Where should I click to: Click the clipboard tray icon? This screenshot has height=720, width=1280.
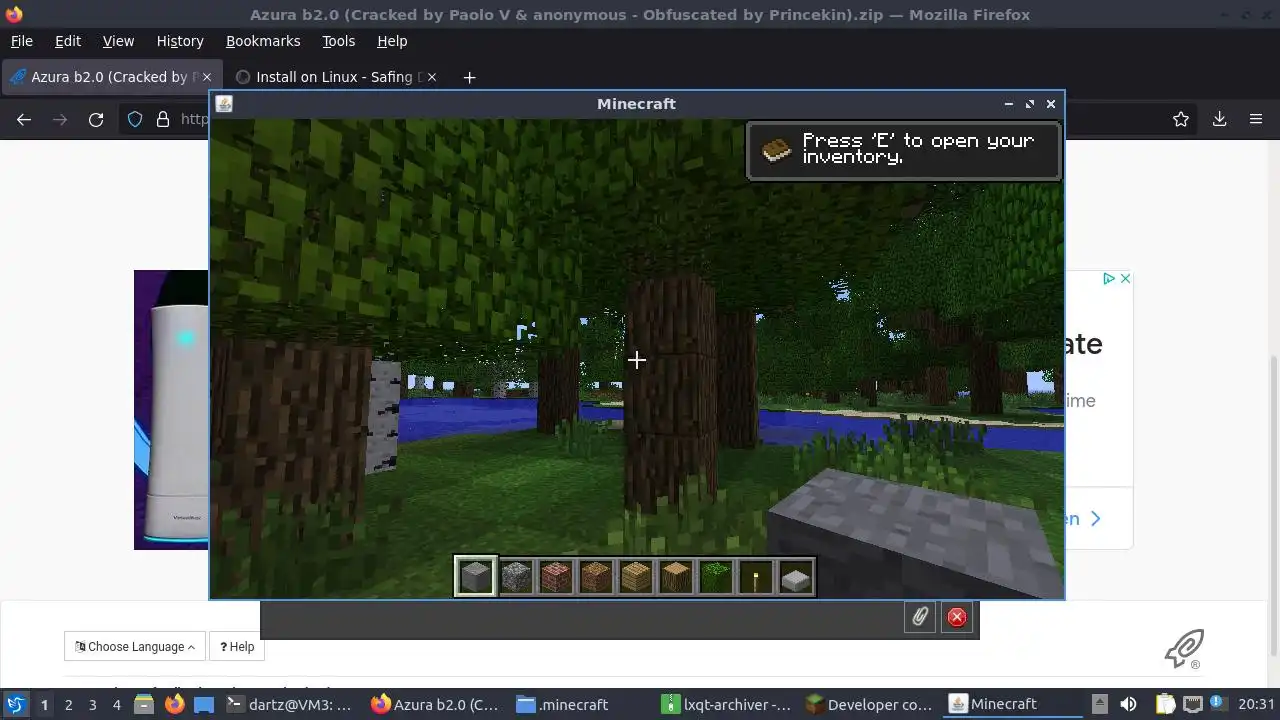click(1165, 704)
